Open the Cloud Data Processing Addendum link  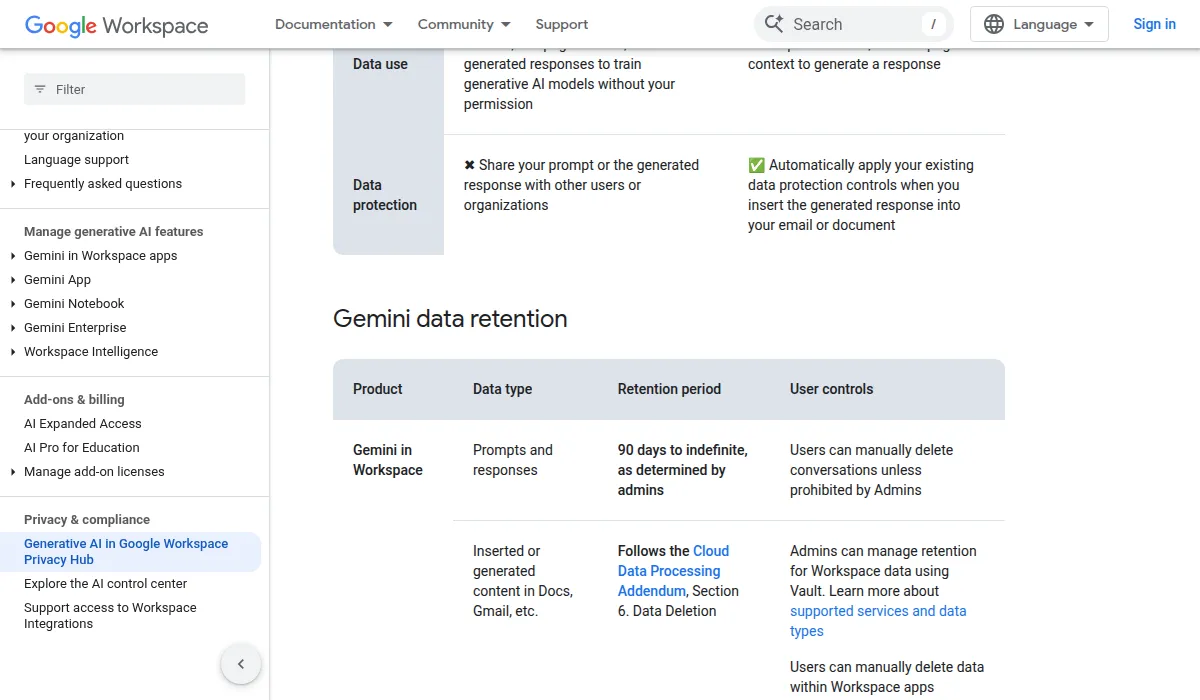[673, 571]
